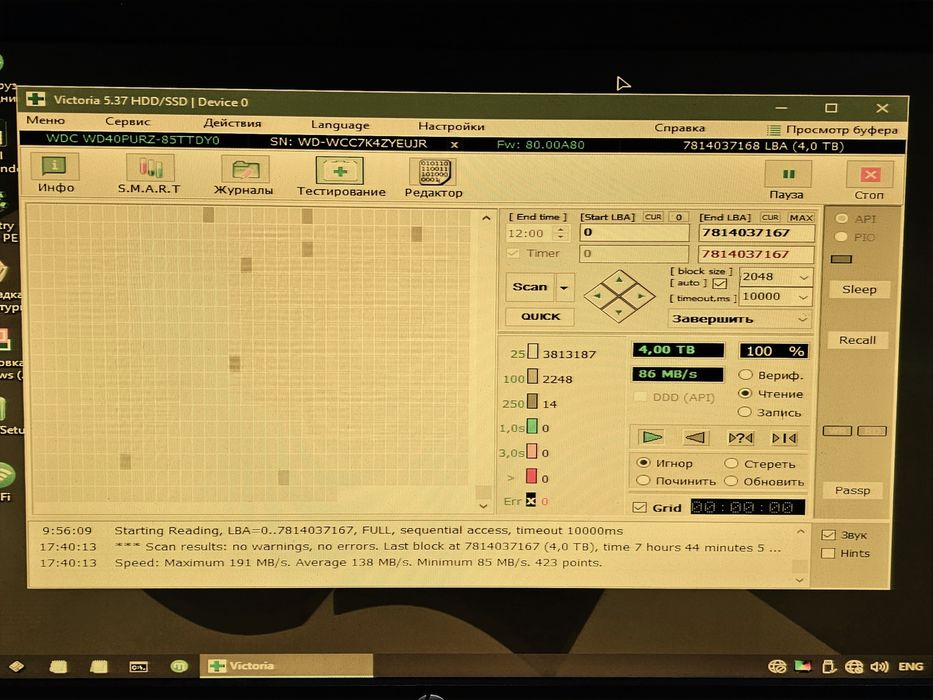Select the butterfly ▷|◁ scan mode

pyautogui.click(x=784, y=439)
